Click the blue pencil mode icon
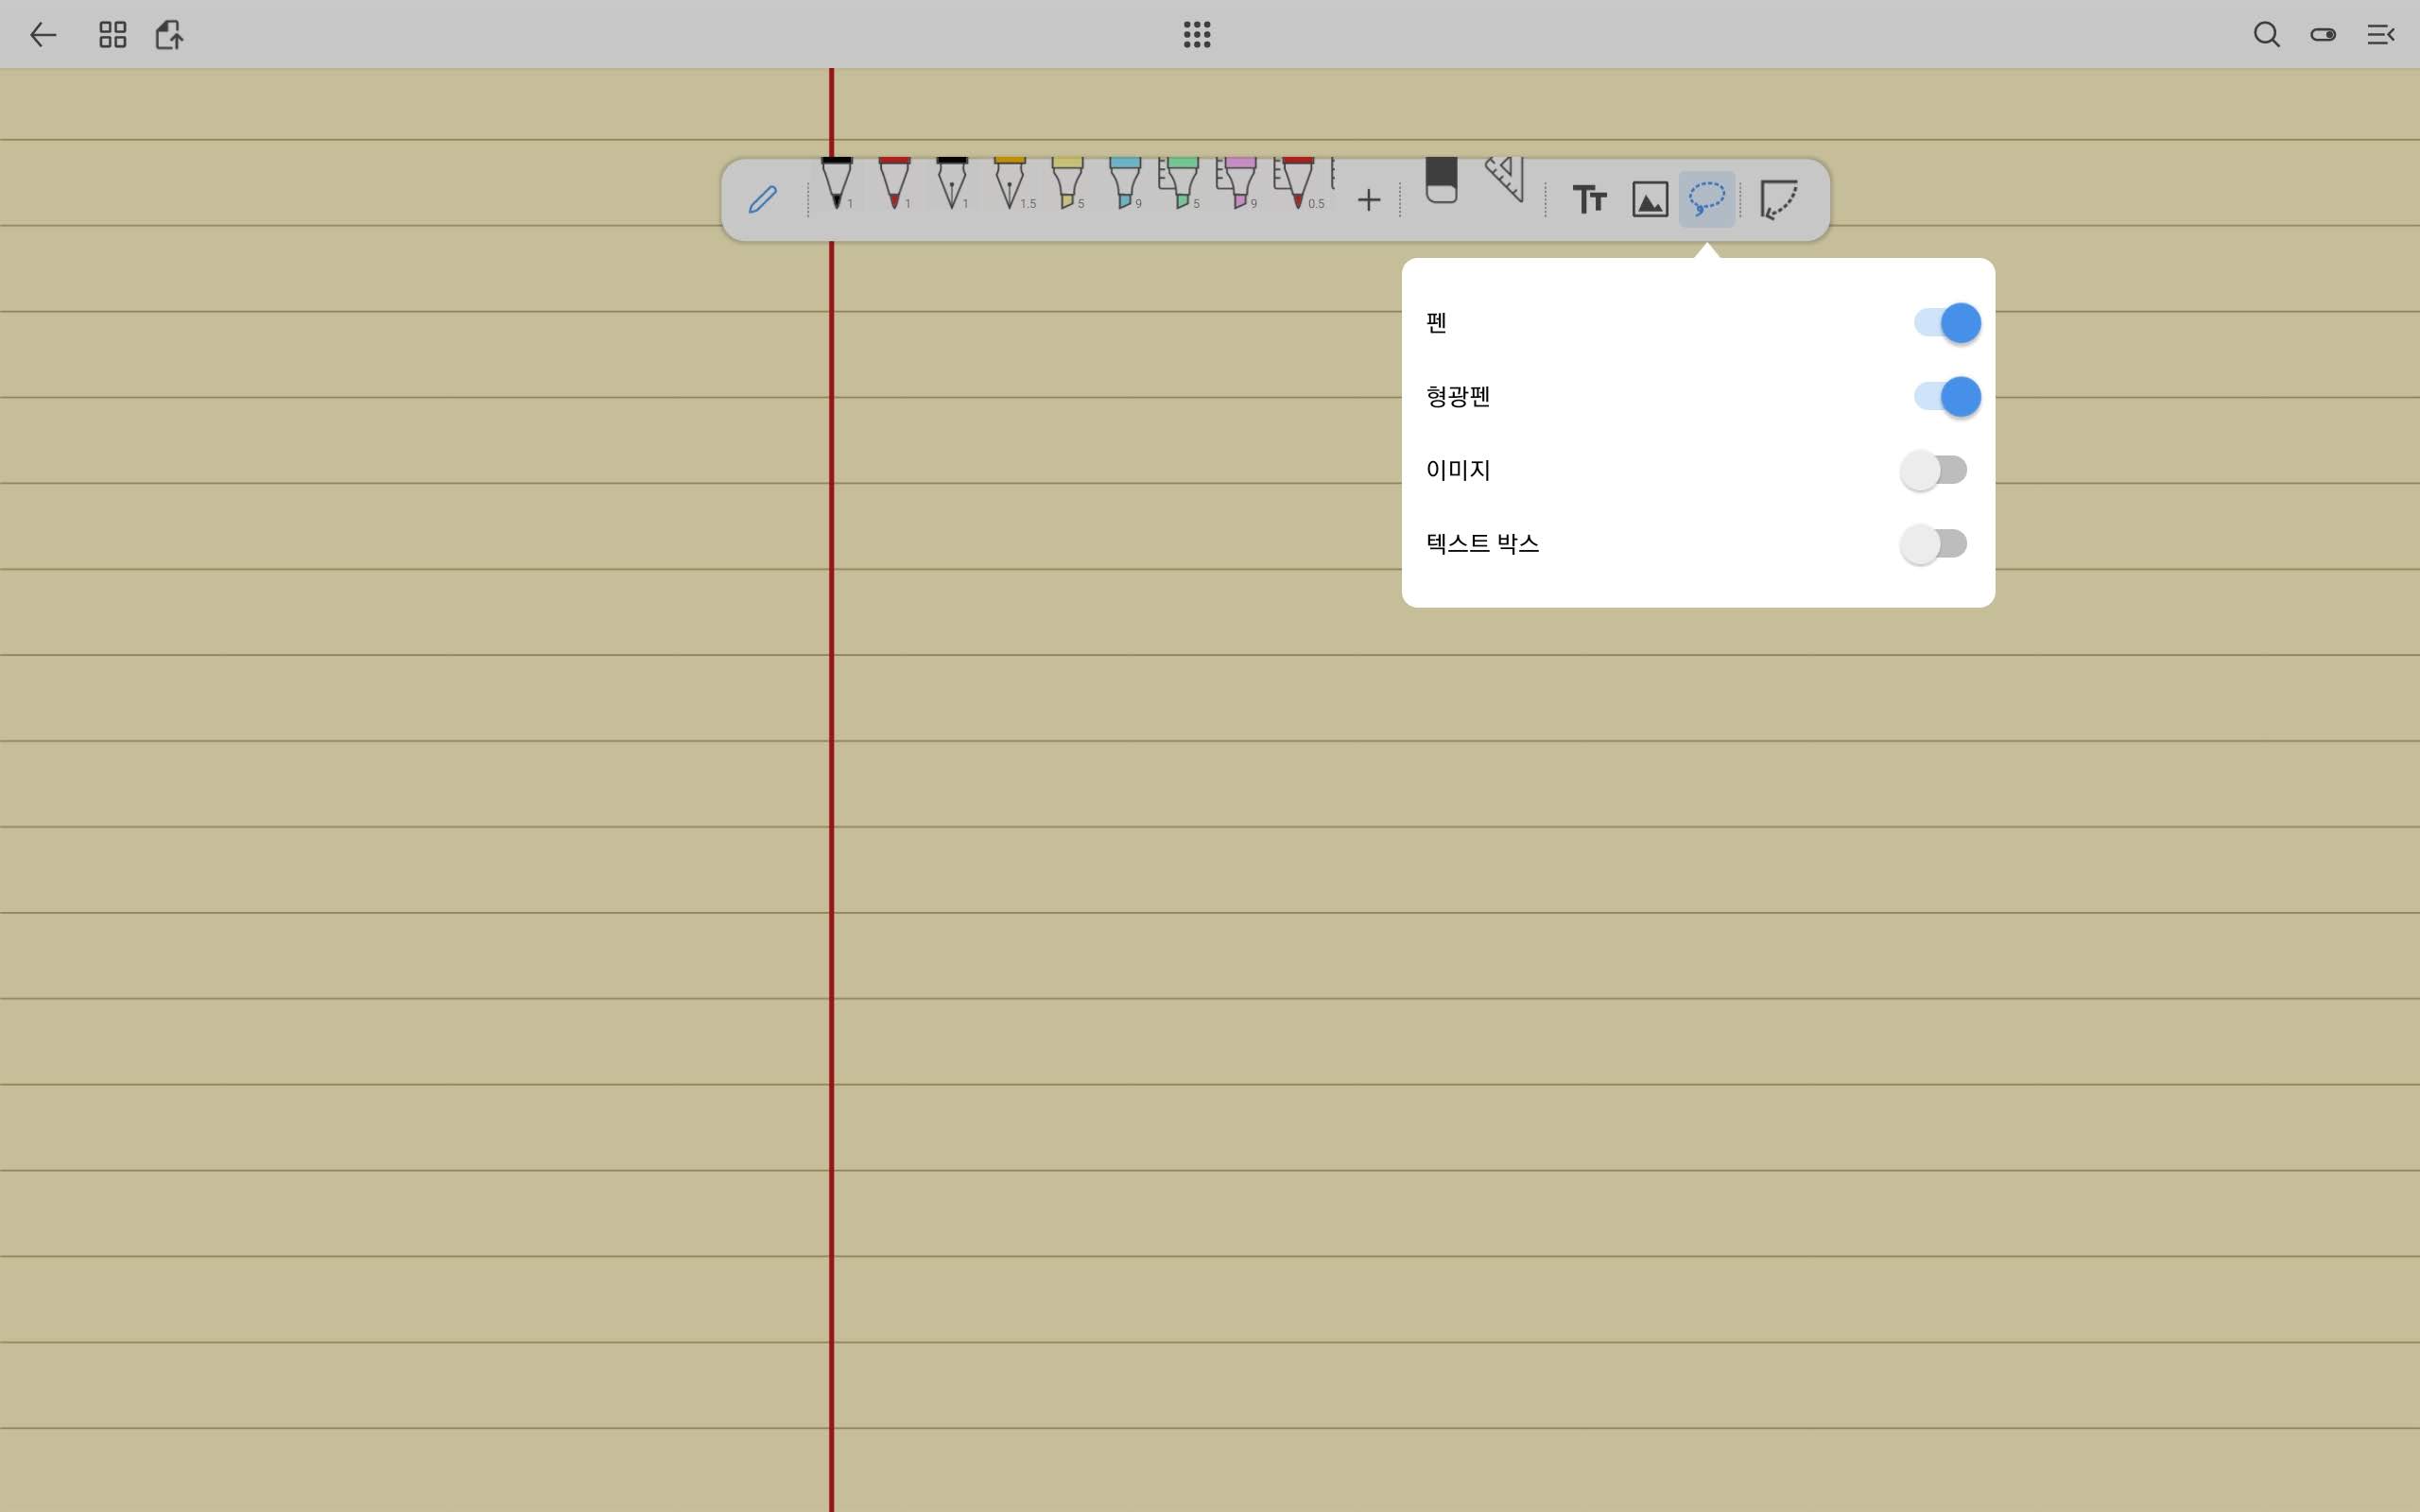The width and height of the screenshot is (2420, 1512). [x=763, y=199]
